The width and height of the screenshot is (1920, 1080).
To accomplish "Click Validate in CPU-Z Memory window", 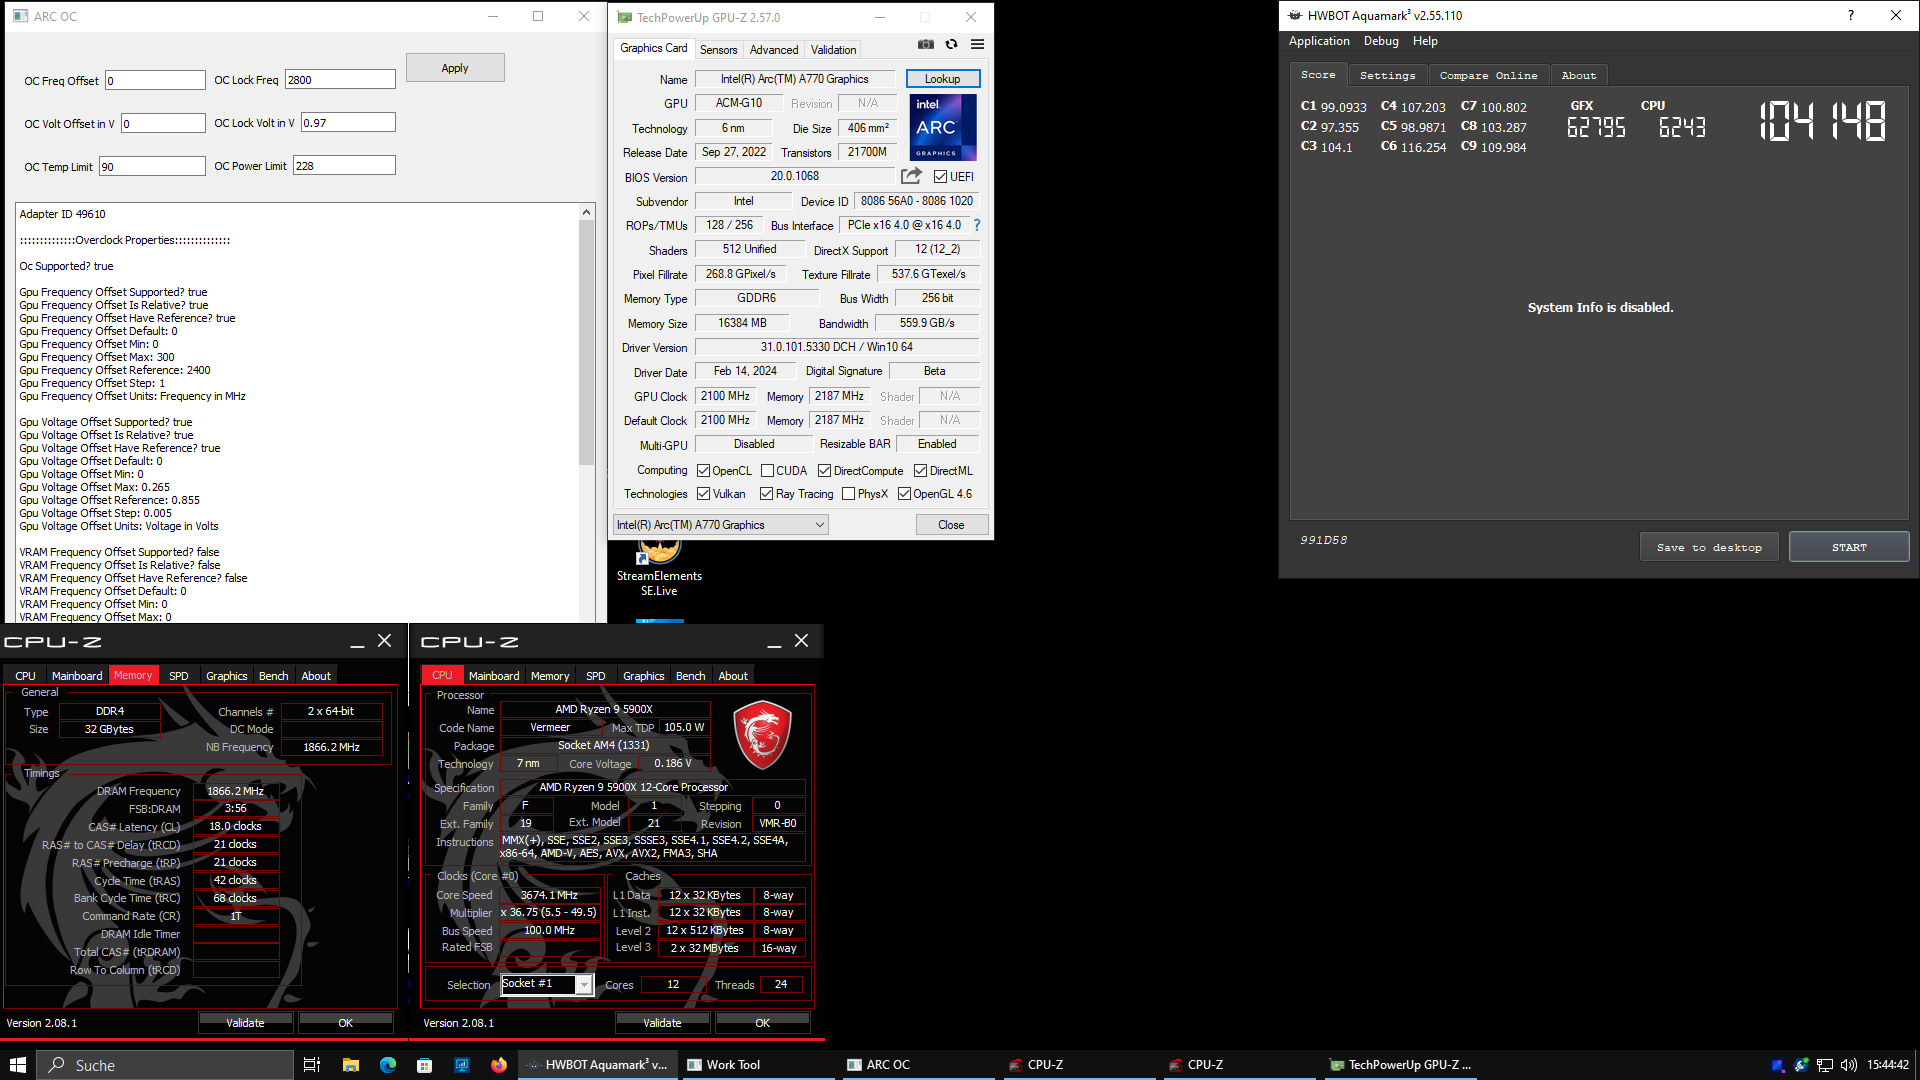I will pyautogui.click(x=245, y=1023).
